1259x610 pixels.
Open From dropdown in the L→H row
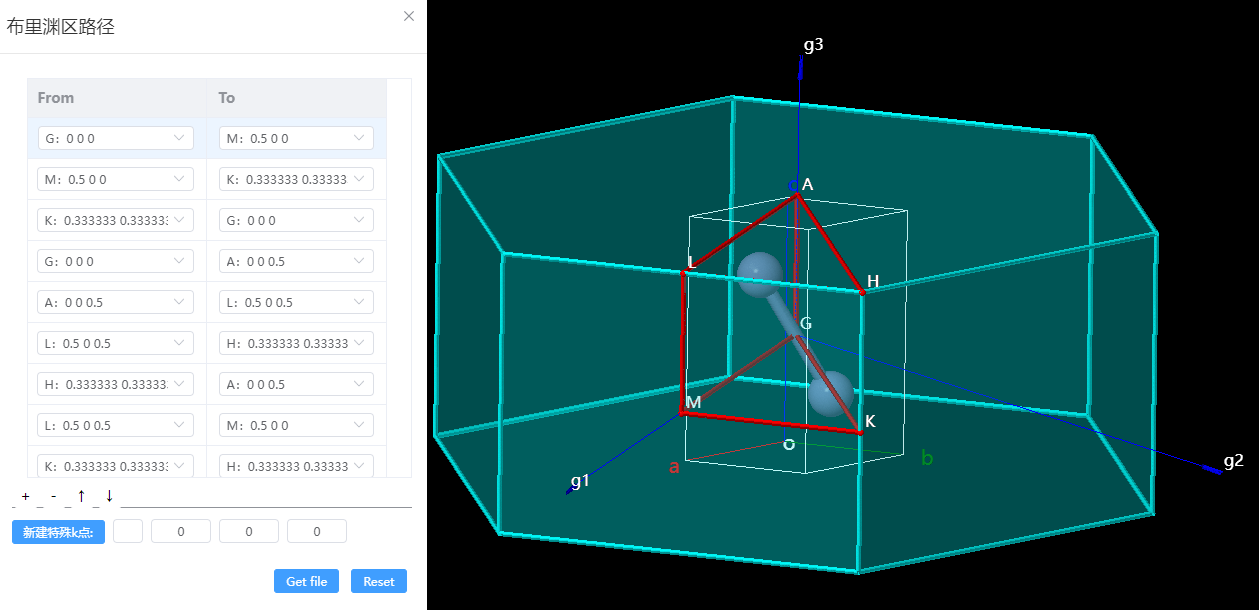pos(116,343)
